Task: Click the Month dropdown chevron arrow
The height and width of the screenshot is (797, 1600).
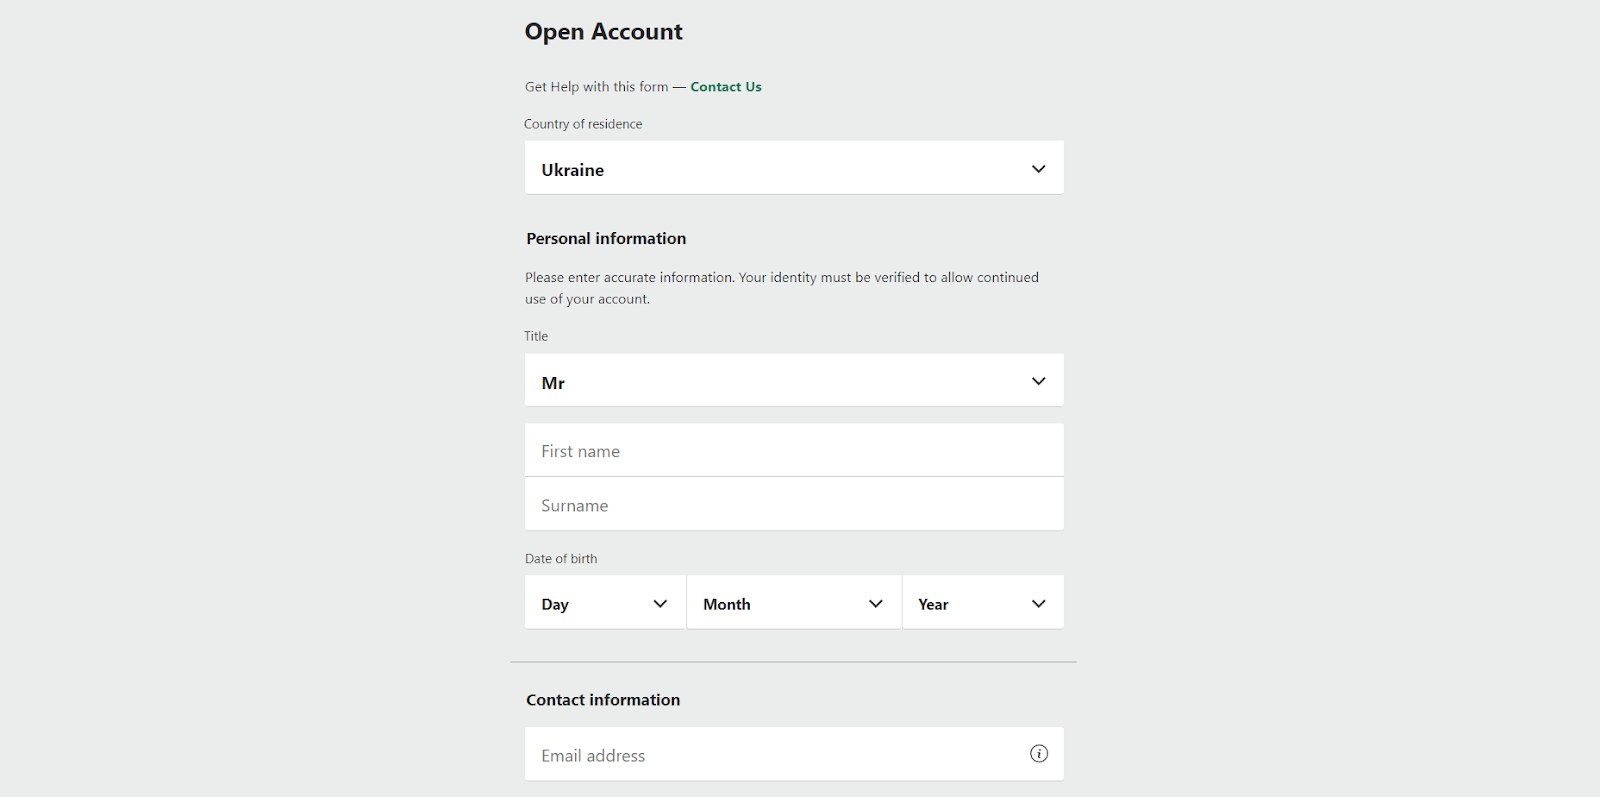Action: [x=876, y=604]
